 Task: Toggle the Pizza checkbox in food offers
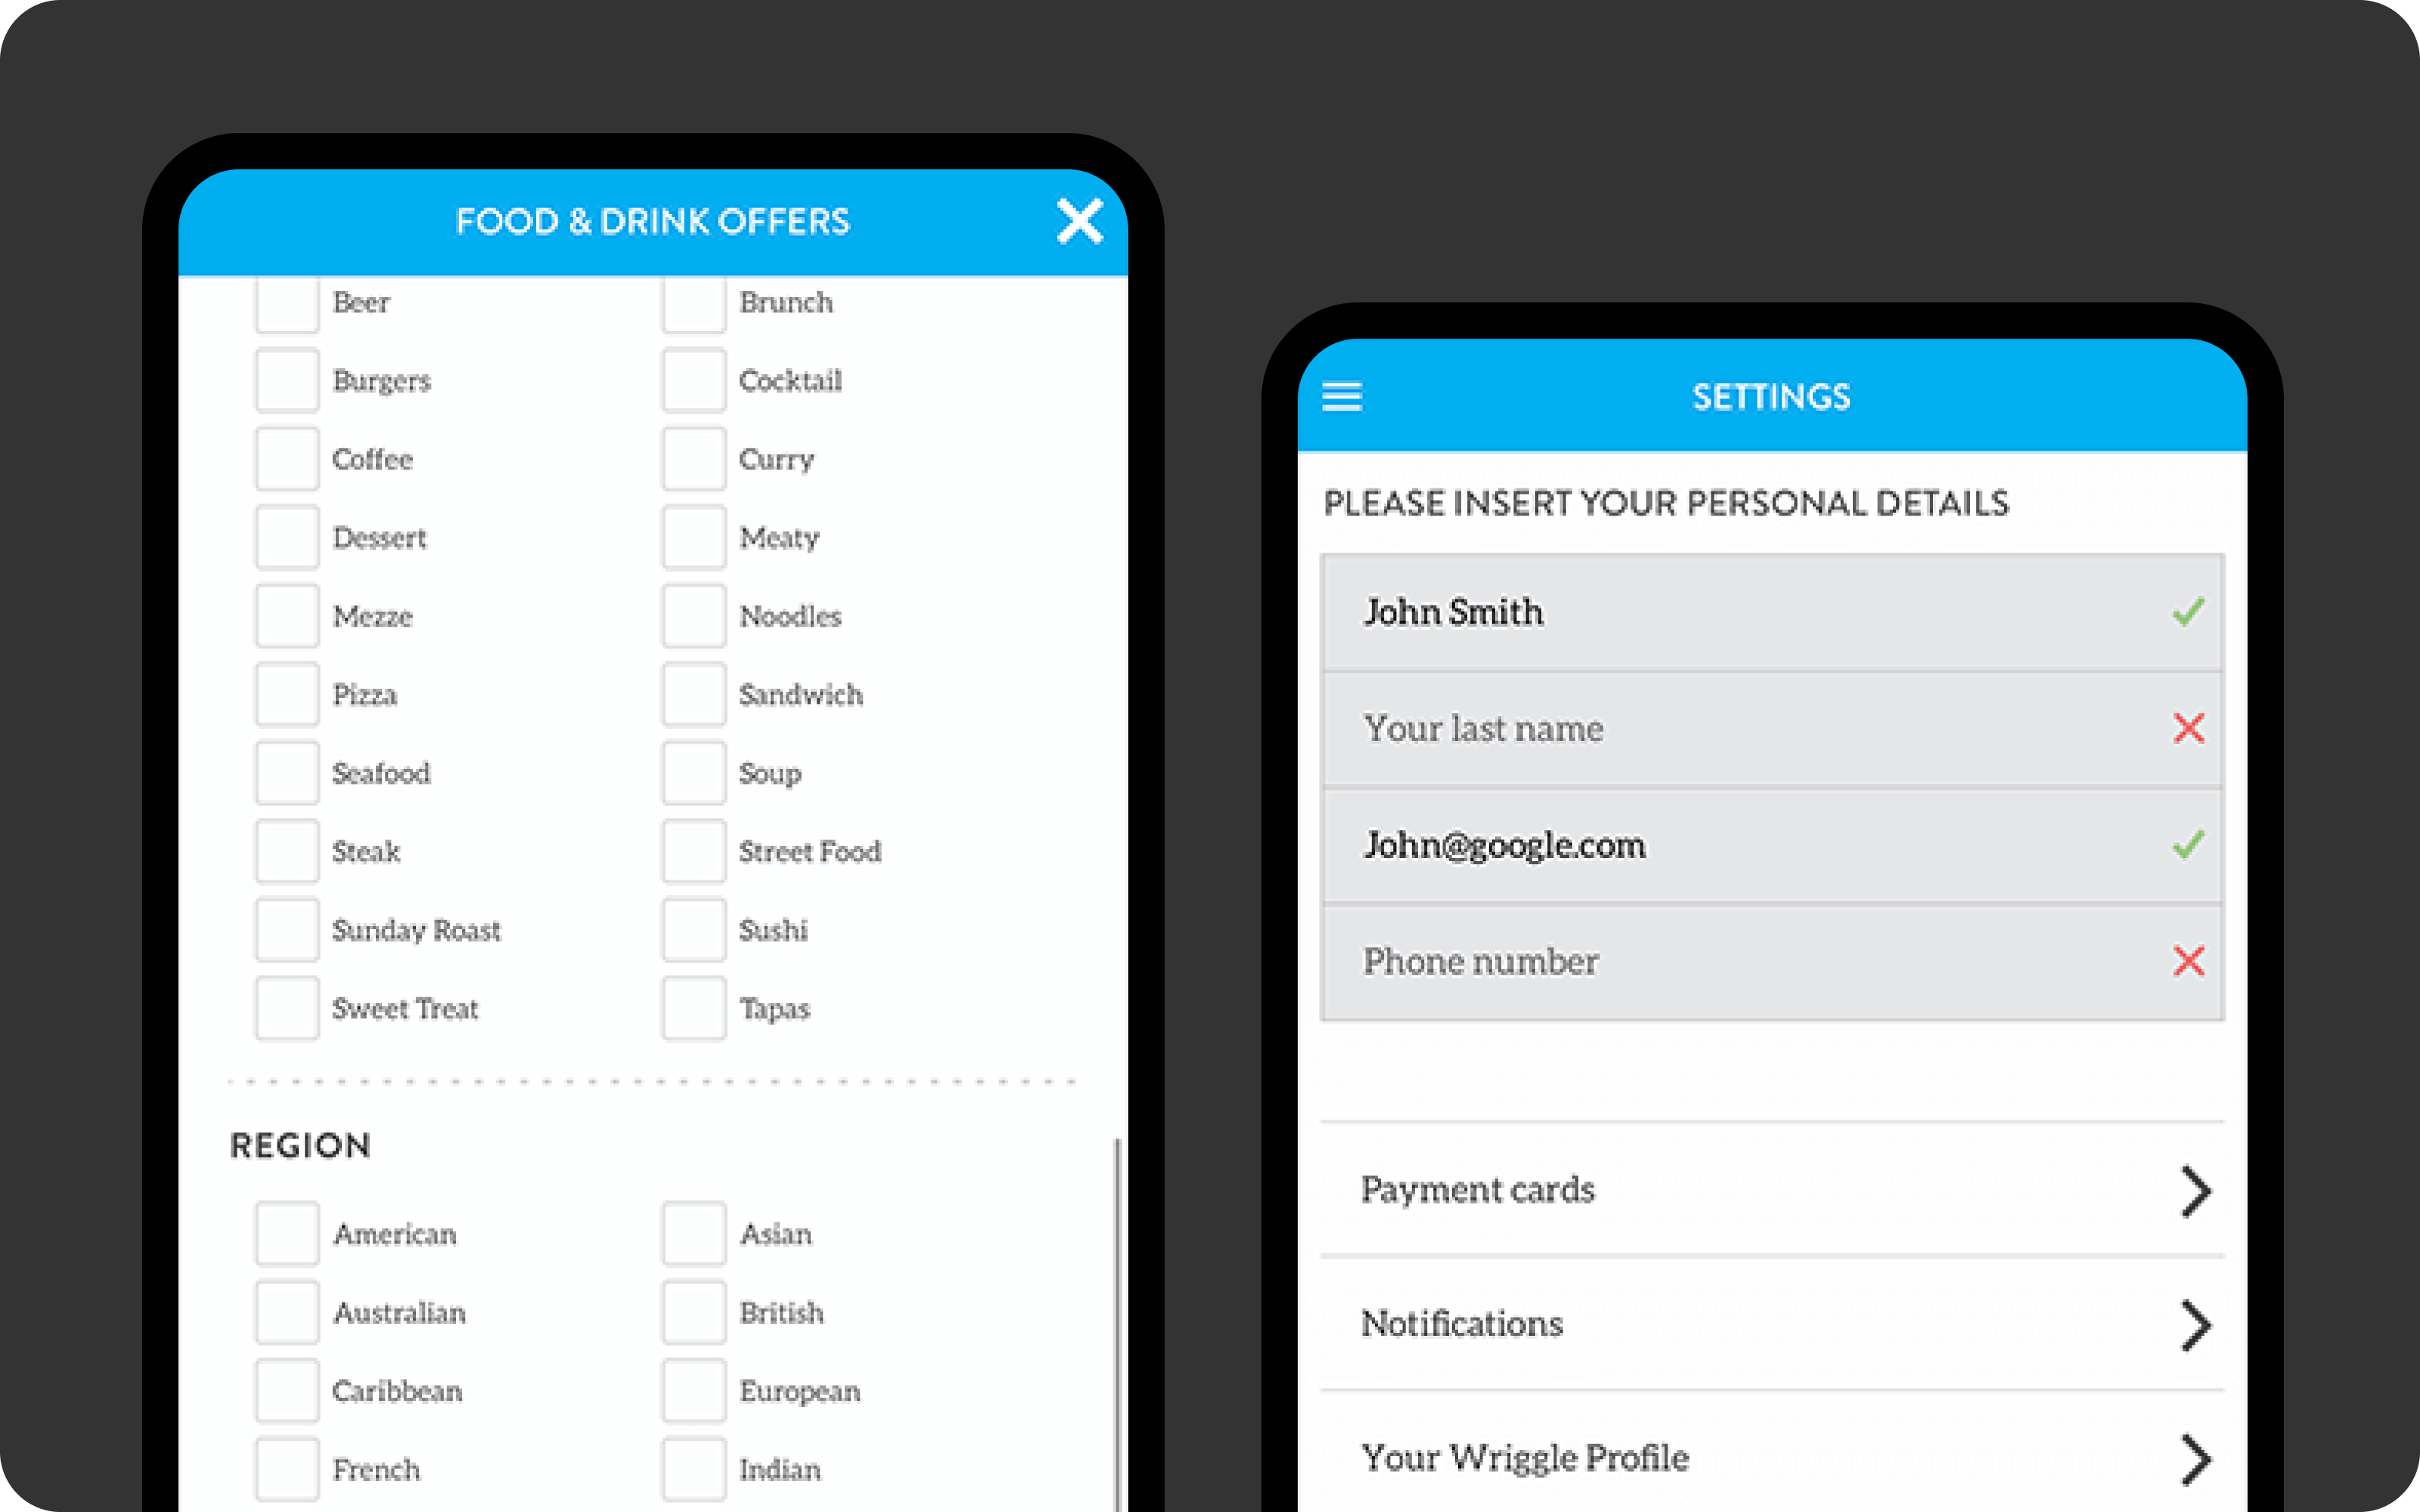(x=286, y=693)
